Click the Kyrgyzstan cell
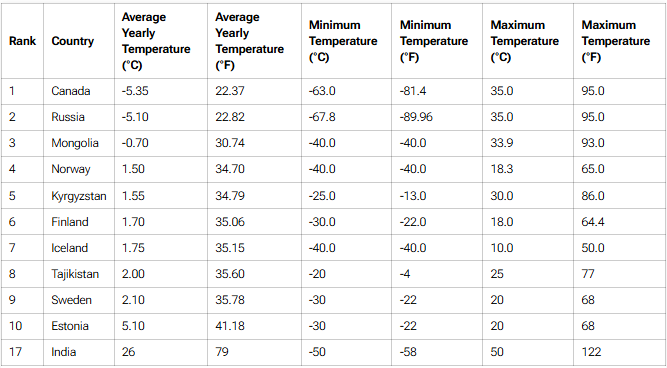The width and height of the screenshot is (667, 368). (79, 196)
